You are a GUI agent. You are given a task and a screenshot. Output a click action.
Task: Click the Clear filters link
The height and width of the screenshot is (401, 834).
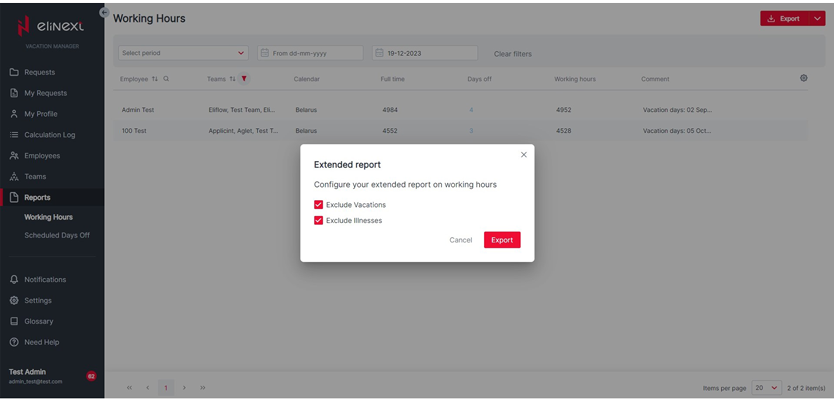point(512,54)
